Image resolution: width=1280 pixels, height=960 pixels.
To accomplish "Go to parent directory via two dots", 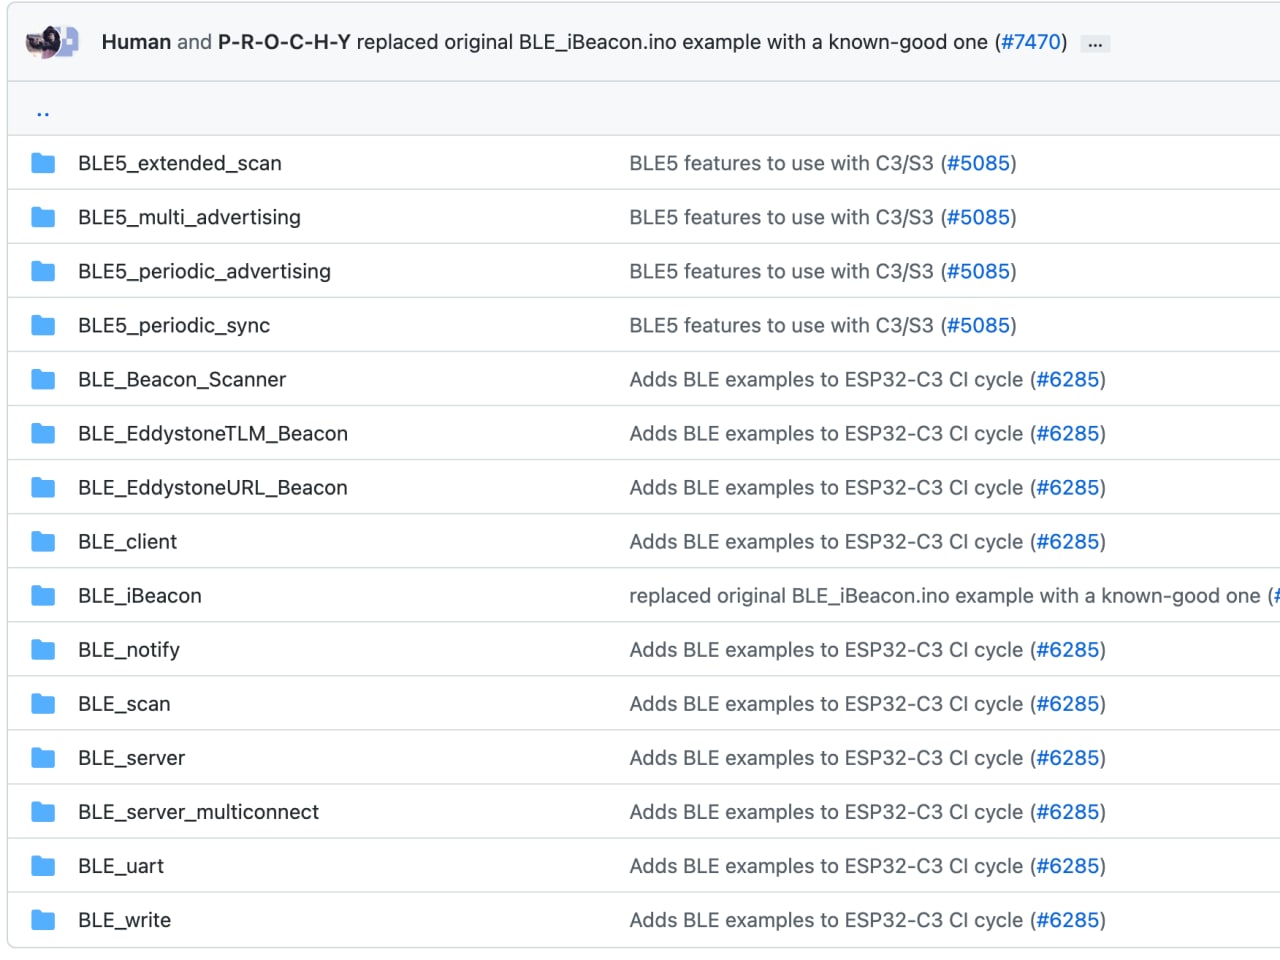I will pos(43,112).
